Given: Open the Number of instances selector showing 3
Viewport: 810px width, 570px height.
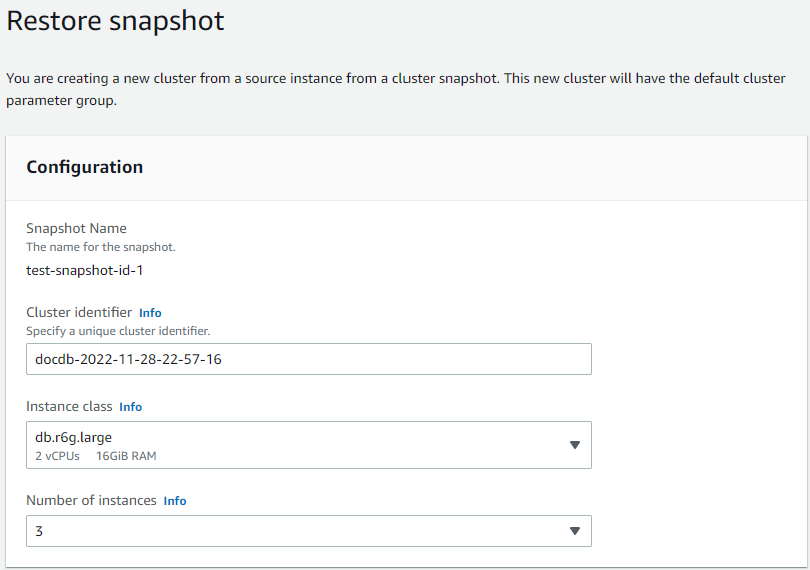Looking at the screenshot, I should click(x=300, y=531).
